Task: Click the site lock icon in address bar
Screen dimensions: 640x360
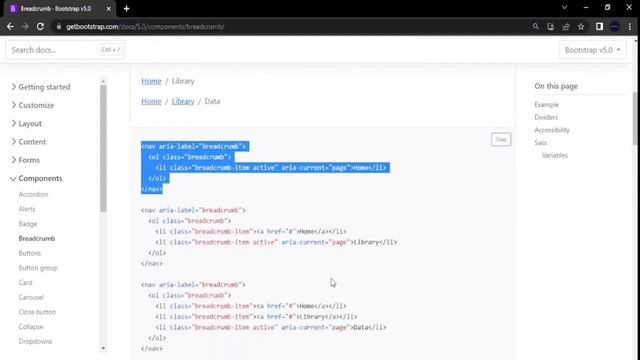Action: [x=59, y=27]
